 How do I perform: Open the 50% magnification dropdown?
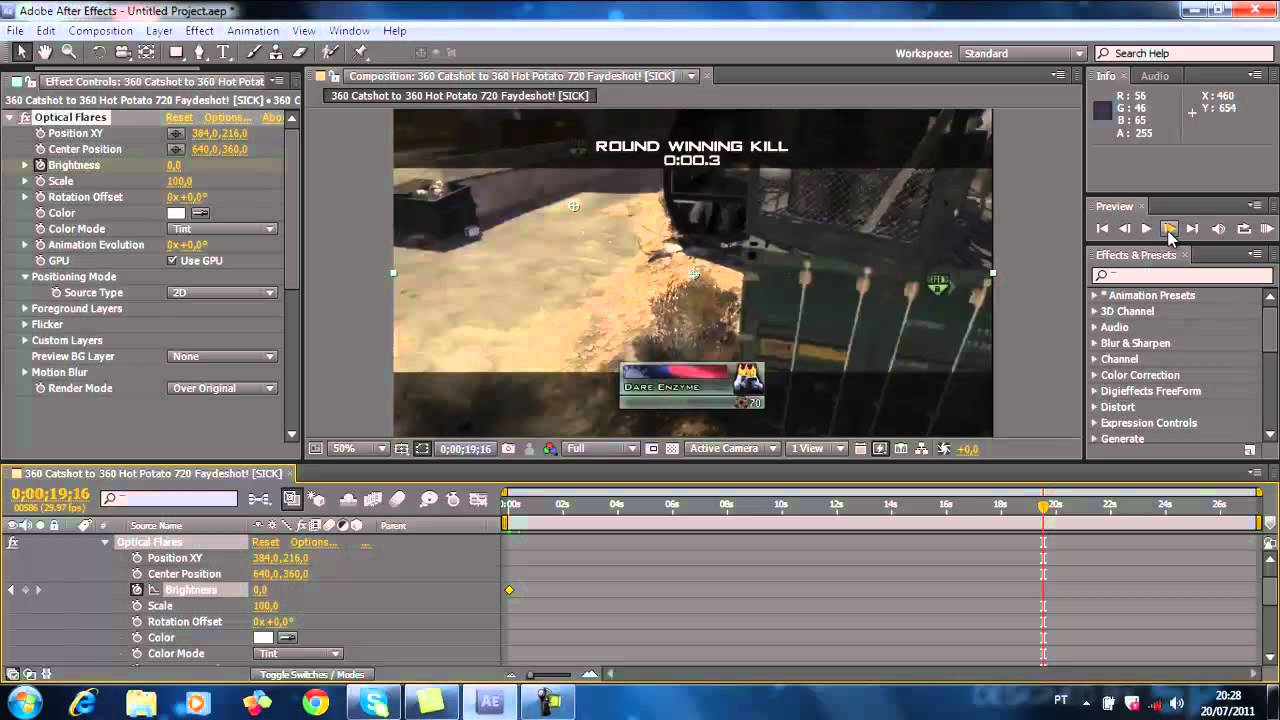coord(358,449)
